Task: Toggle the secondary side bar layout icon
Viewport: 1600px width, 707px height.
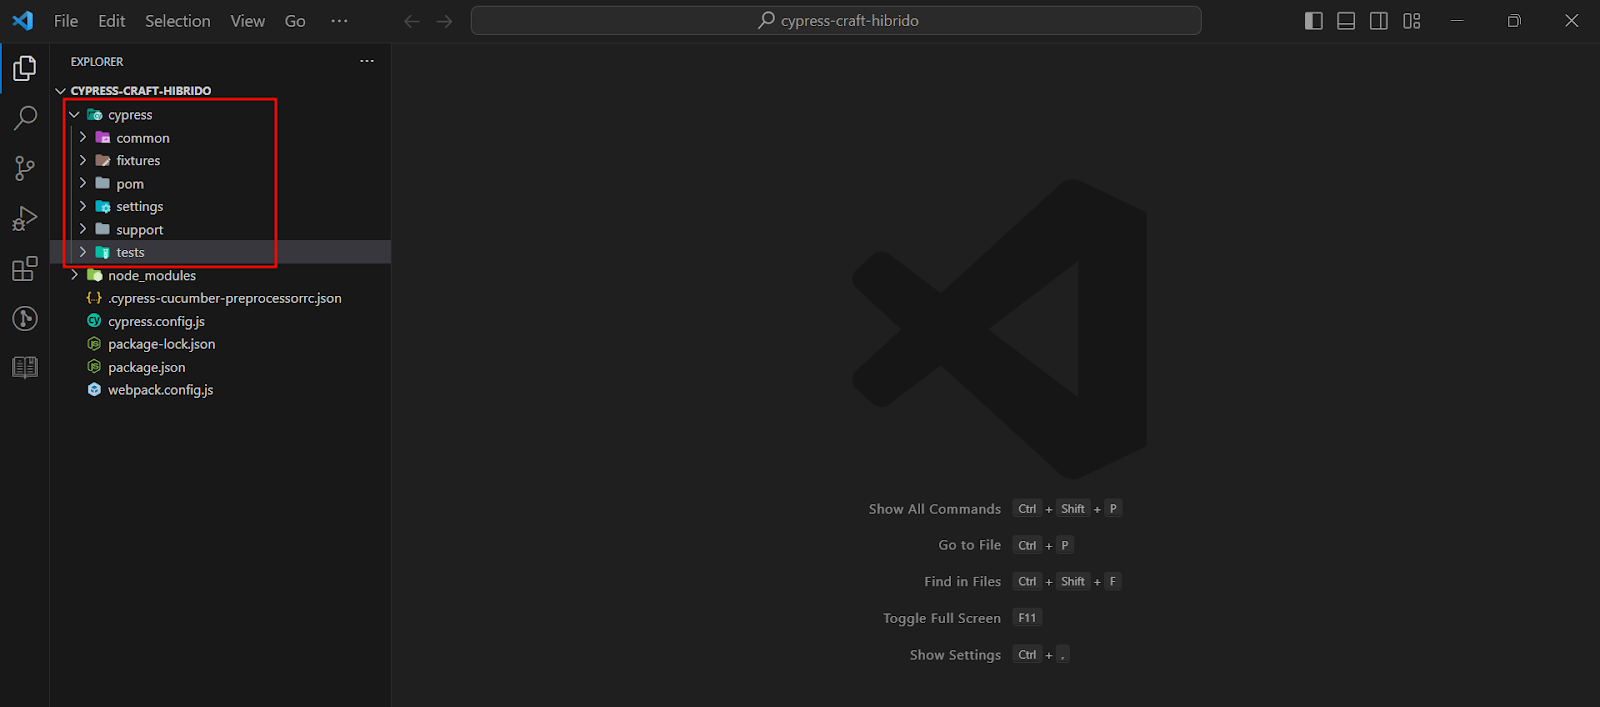Action: (x=1379, y=21)
